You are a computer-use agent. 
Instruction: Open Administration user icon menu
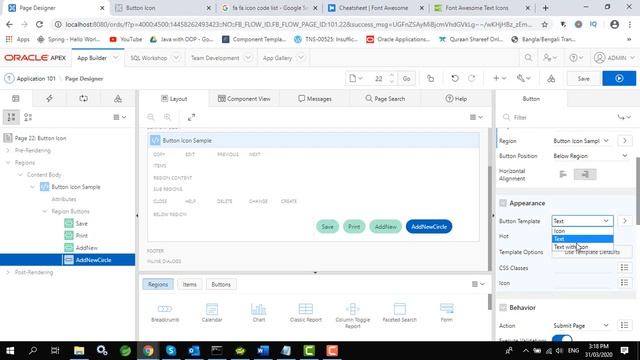coord(550,58)
